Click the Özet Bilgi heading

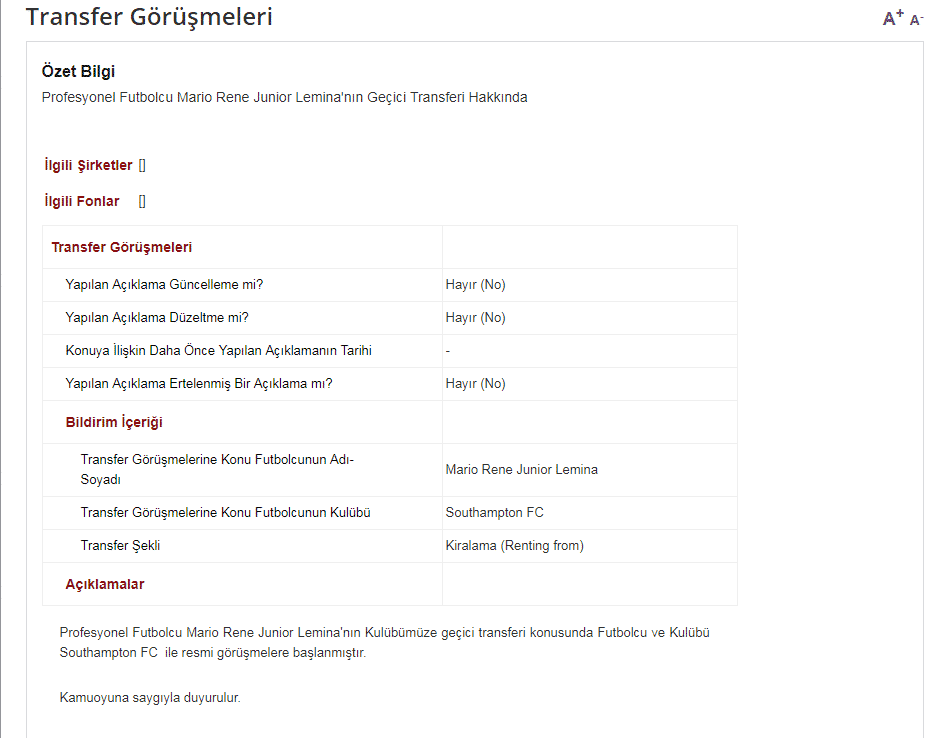(79, 71)
